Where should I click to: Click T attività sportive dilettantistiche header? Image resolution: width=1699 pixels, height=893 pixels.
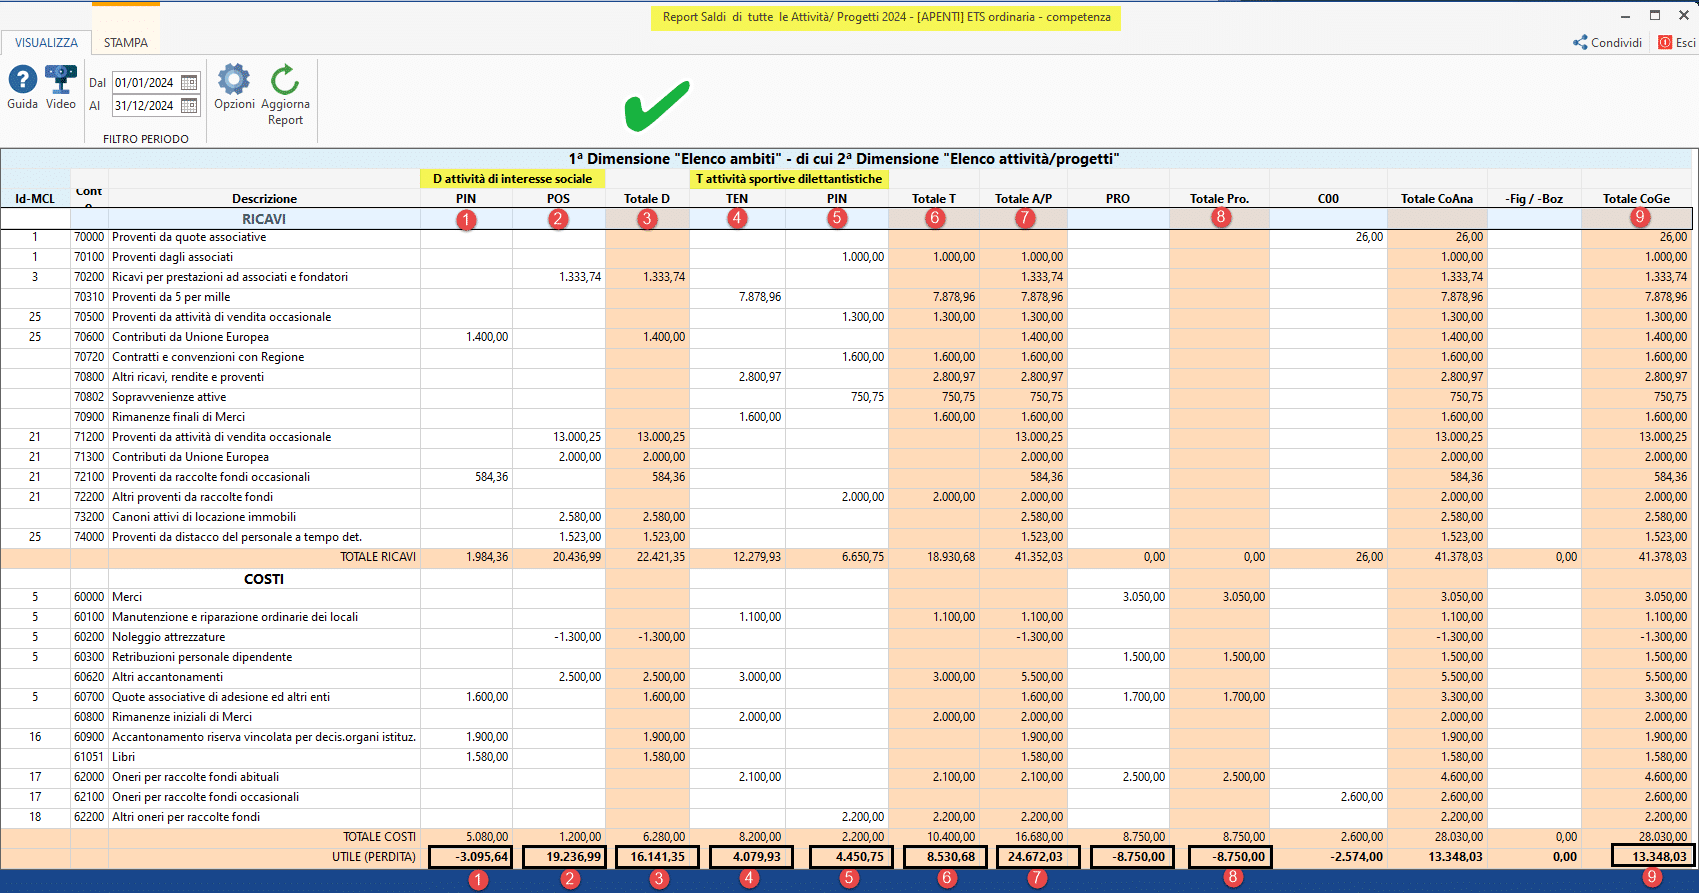click(789, 179)
